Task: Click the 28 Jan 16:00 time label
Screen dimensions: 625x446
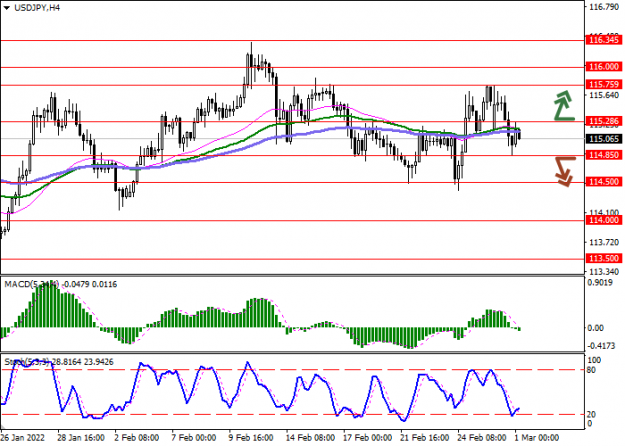Action: tap(81, 438)
